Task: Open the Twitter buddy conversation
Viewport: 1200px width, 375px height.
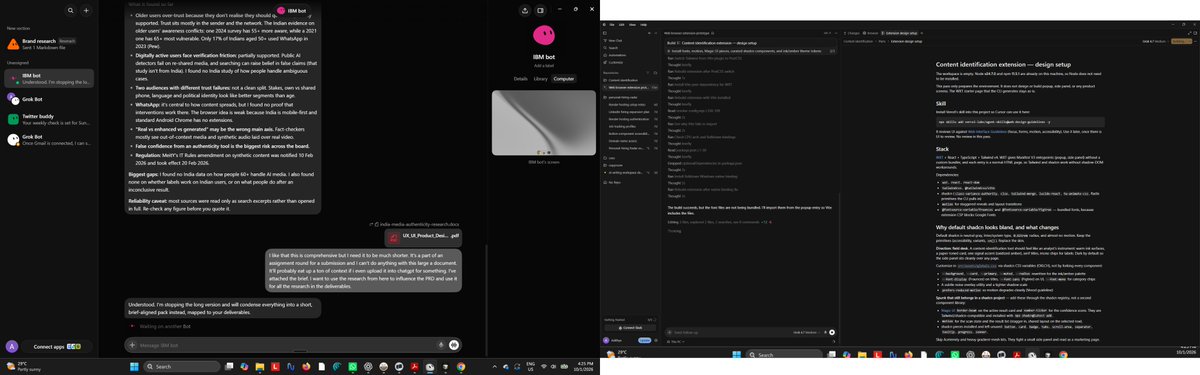Action: [x=49, y=120]
